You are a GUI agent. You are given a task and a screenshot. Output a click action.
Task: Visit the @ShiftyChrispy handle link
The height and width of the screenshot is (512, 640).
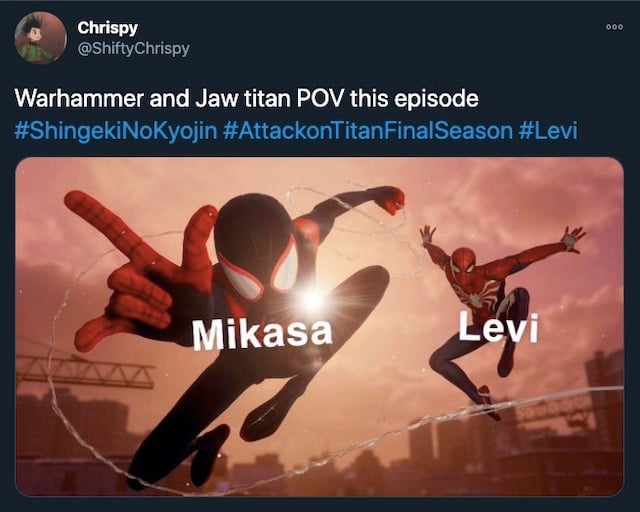tap(133, 49)
